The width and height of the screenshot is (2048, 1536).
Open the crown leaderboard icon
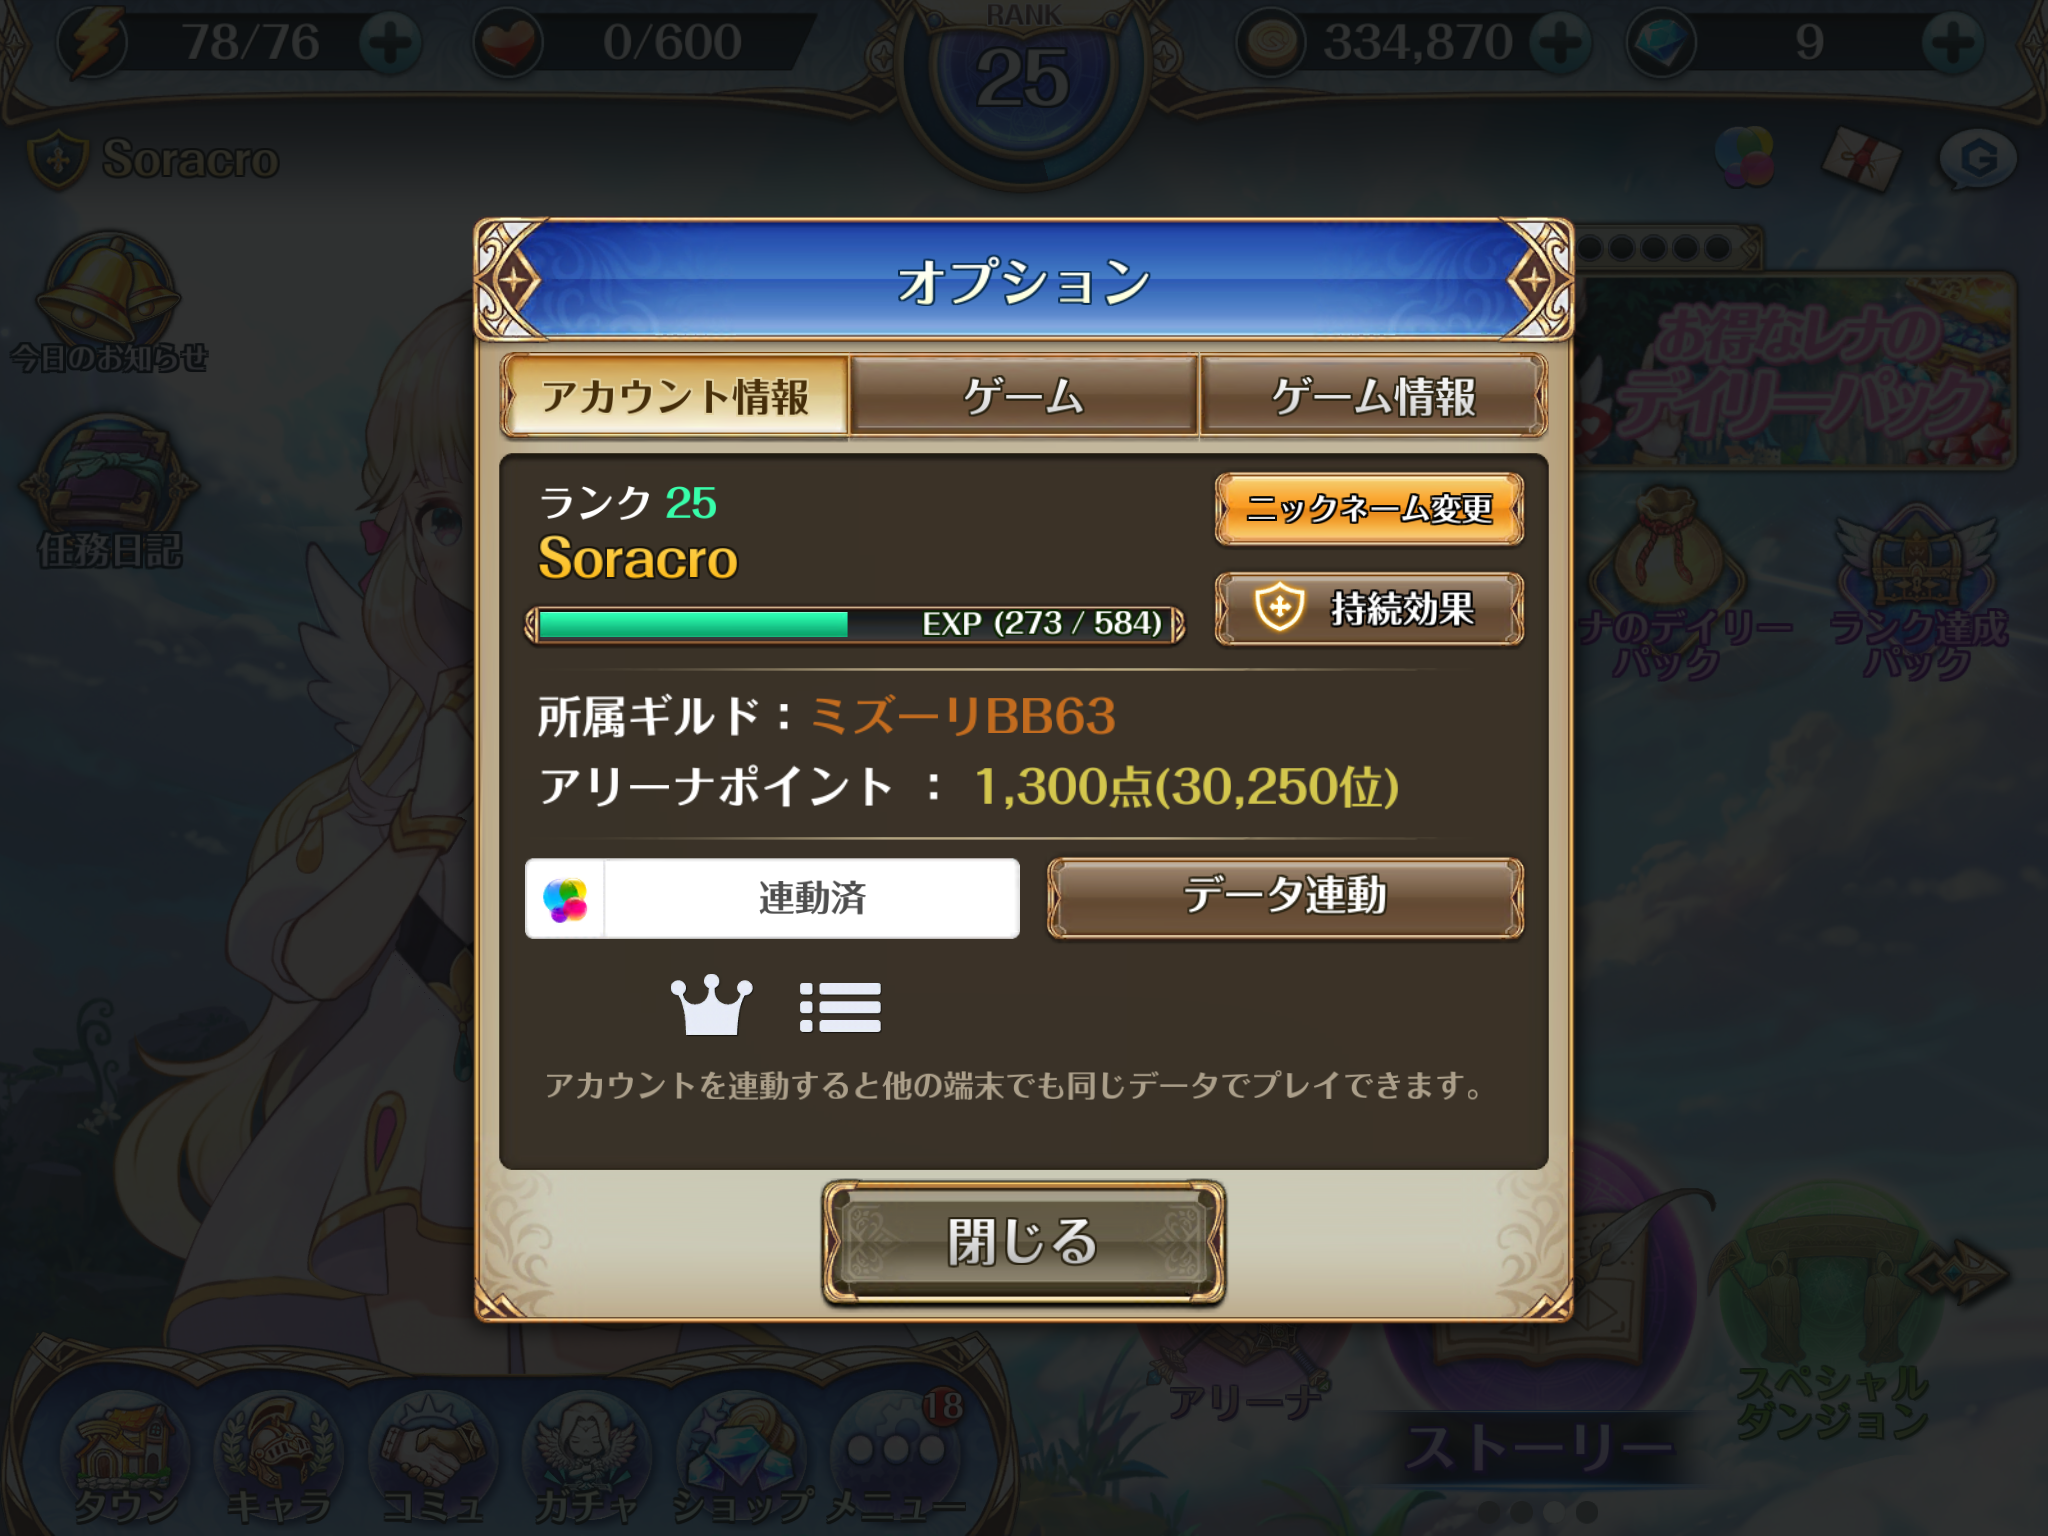pyautogui.click(x=711, y=1005)
